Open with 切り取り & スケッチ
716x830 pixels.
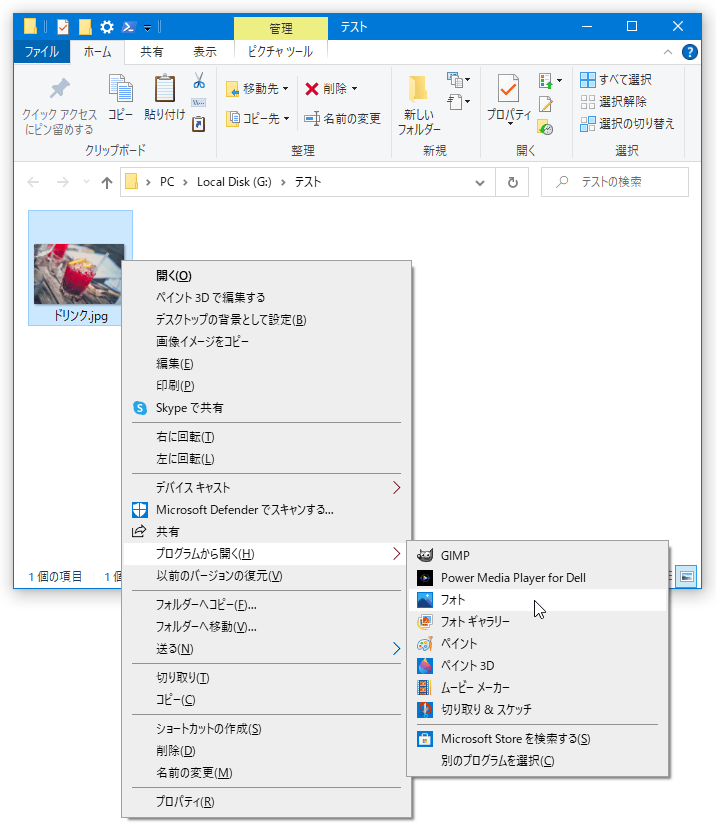[537, 710]
